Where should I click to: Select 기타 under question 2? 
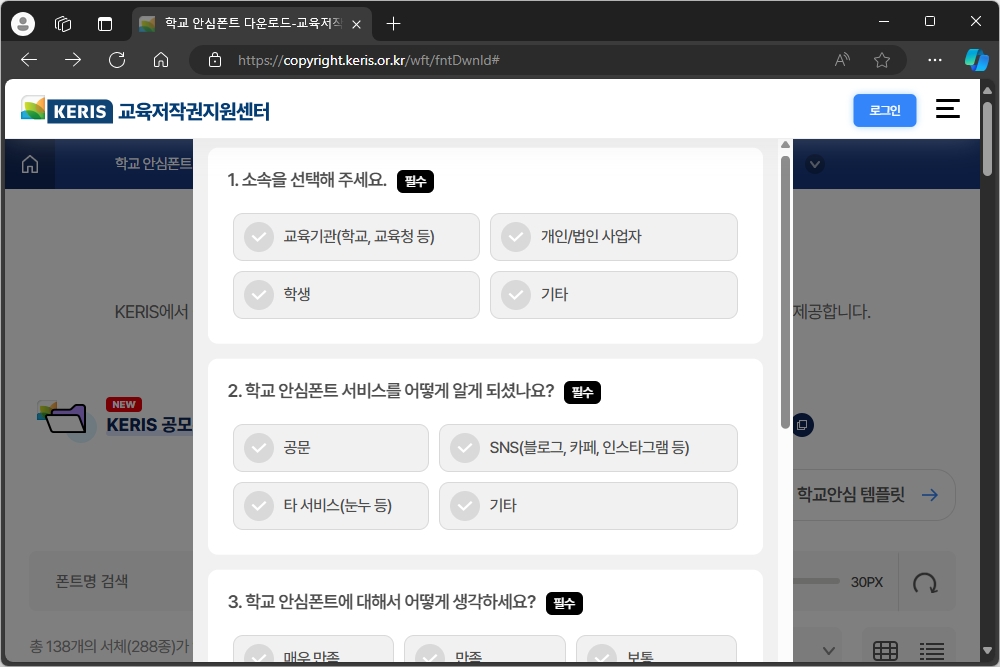(588, 506)
